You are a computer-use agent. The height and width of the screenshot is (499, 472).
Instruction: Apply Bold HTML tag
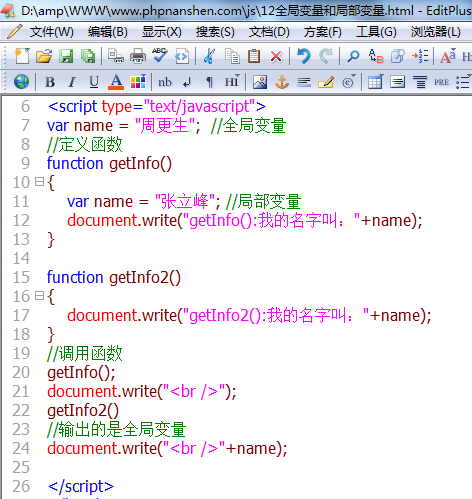point(50,82)
